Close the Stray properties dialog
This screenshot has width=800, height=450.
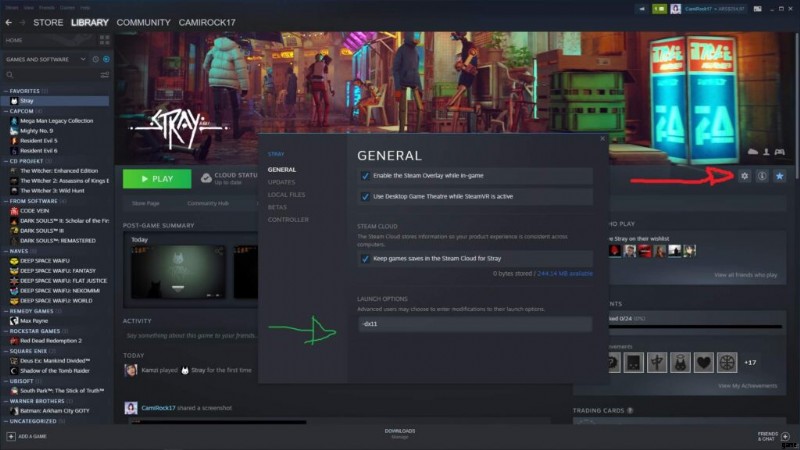(x=602, y=139)
